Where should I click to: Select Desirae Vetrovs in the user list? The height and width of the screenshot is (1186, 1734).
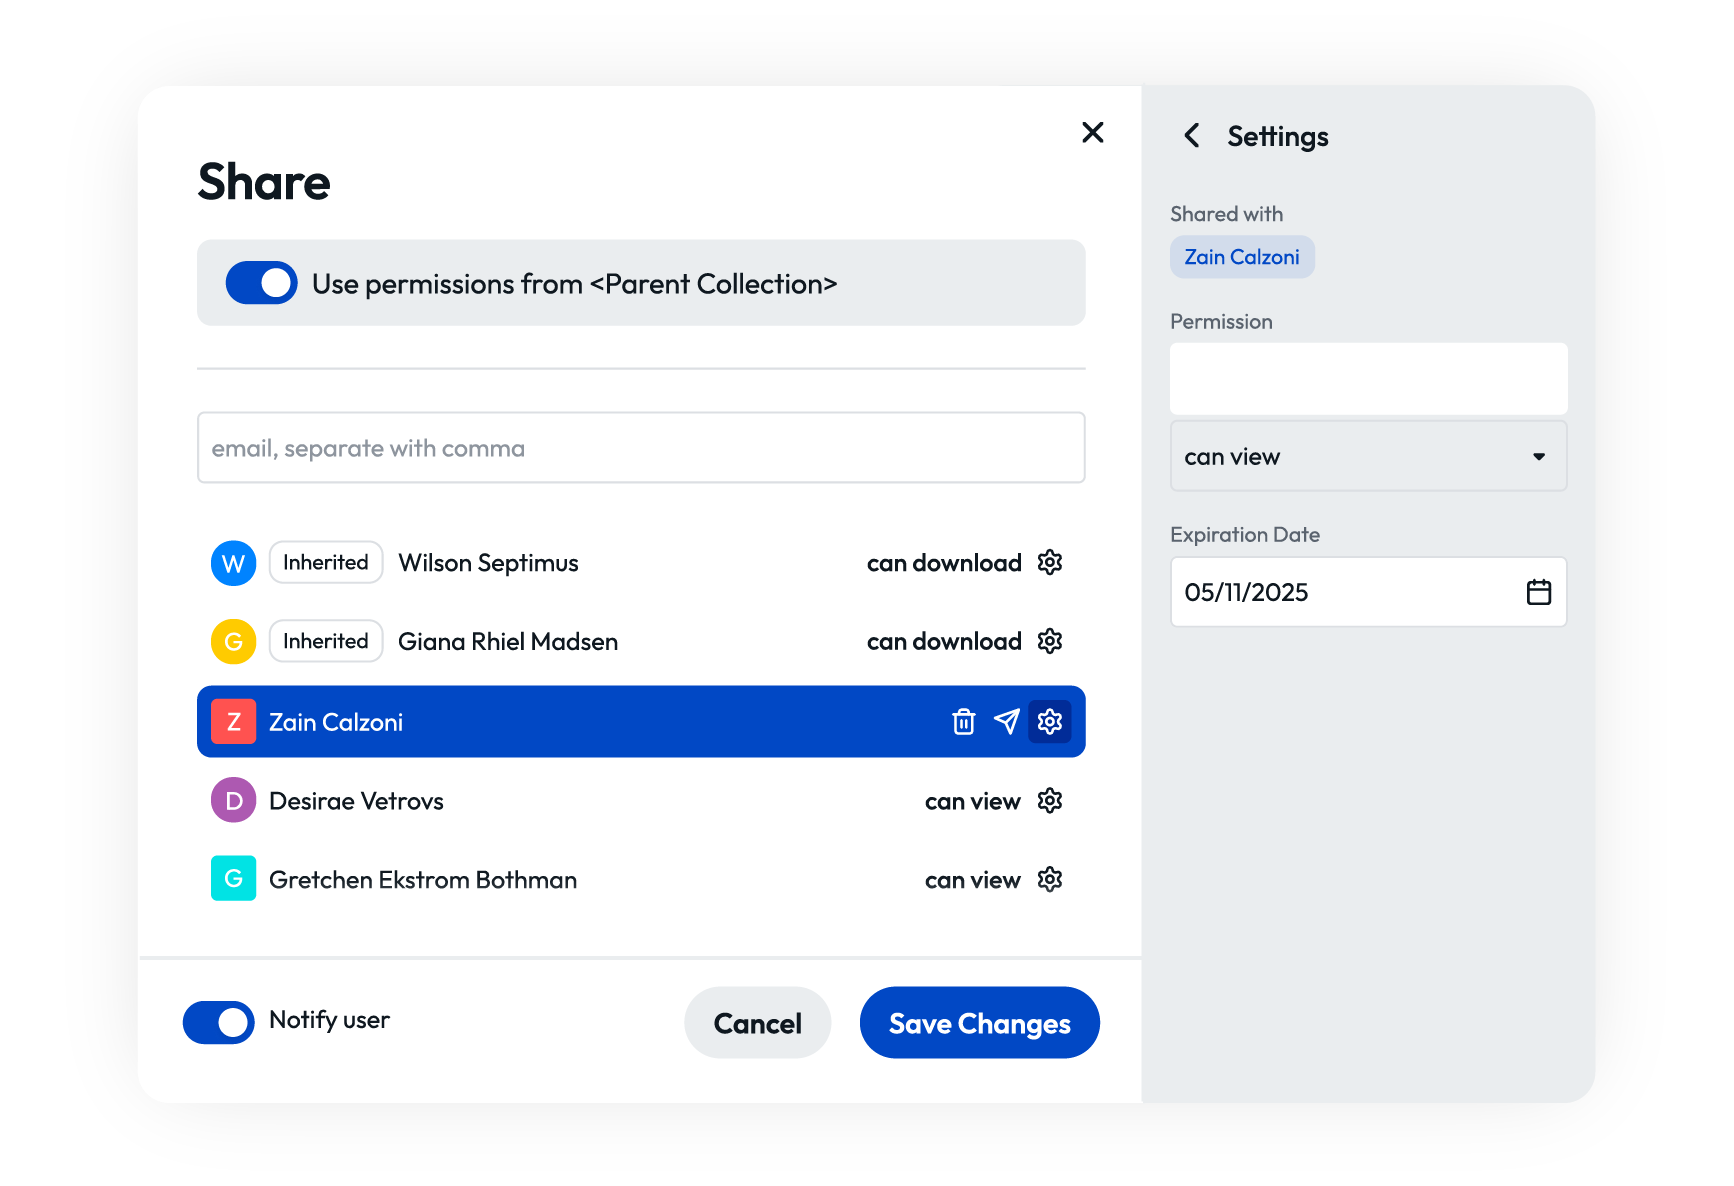[x=356, y=801]
